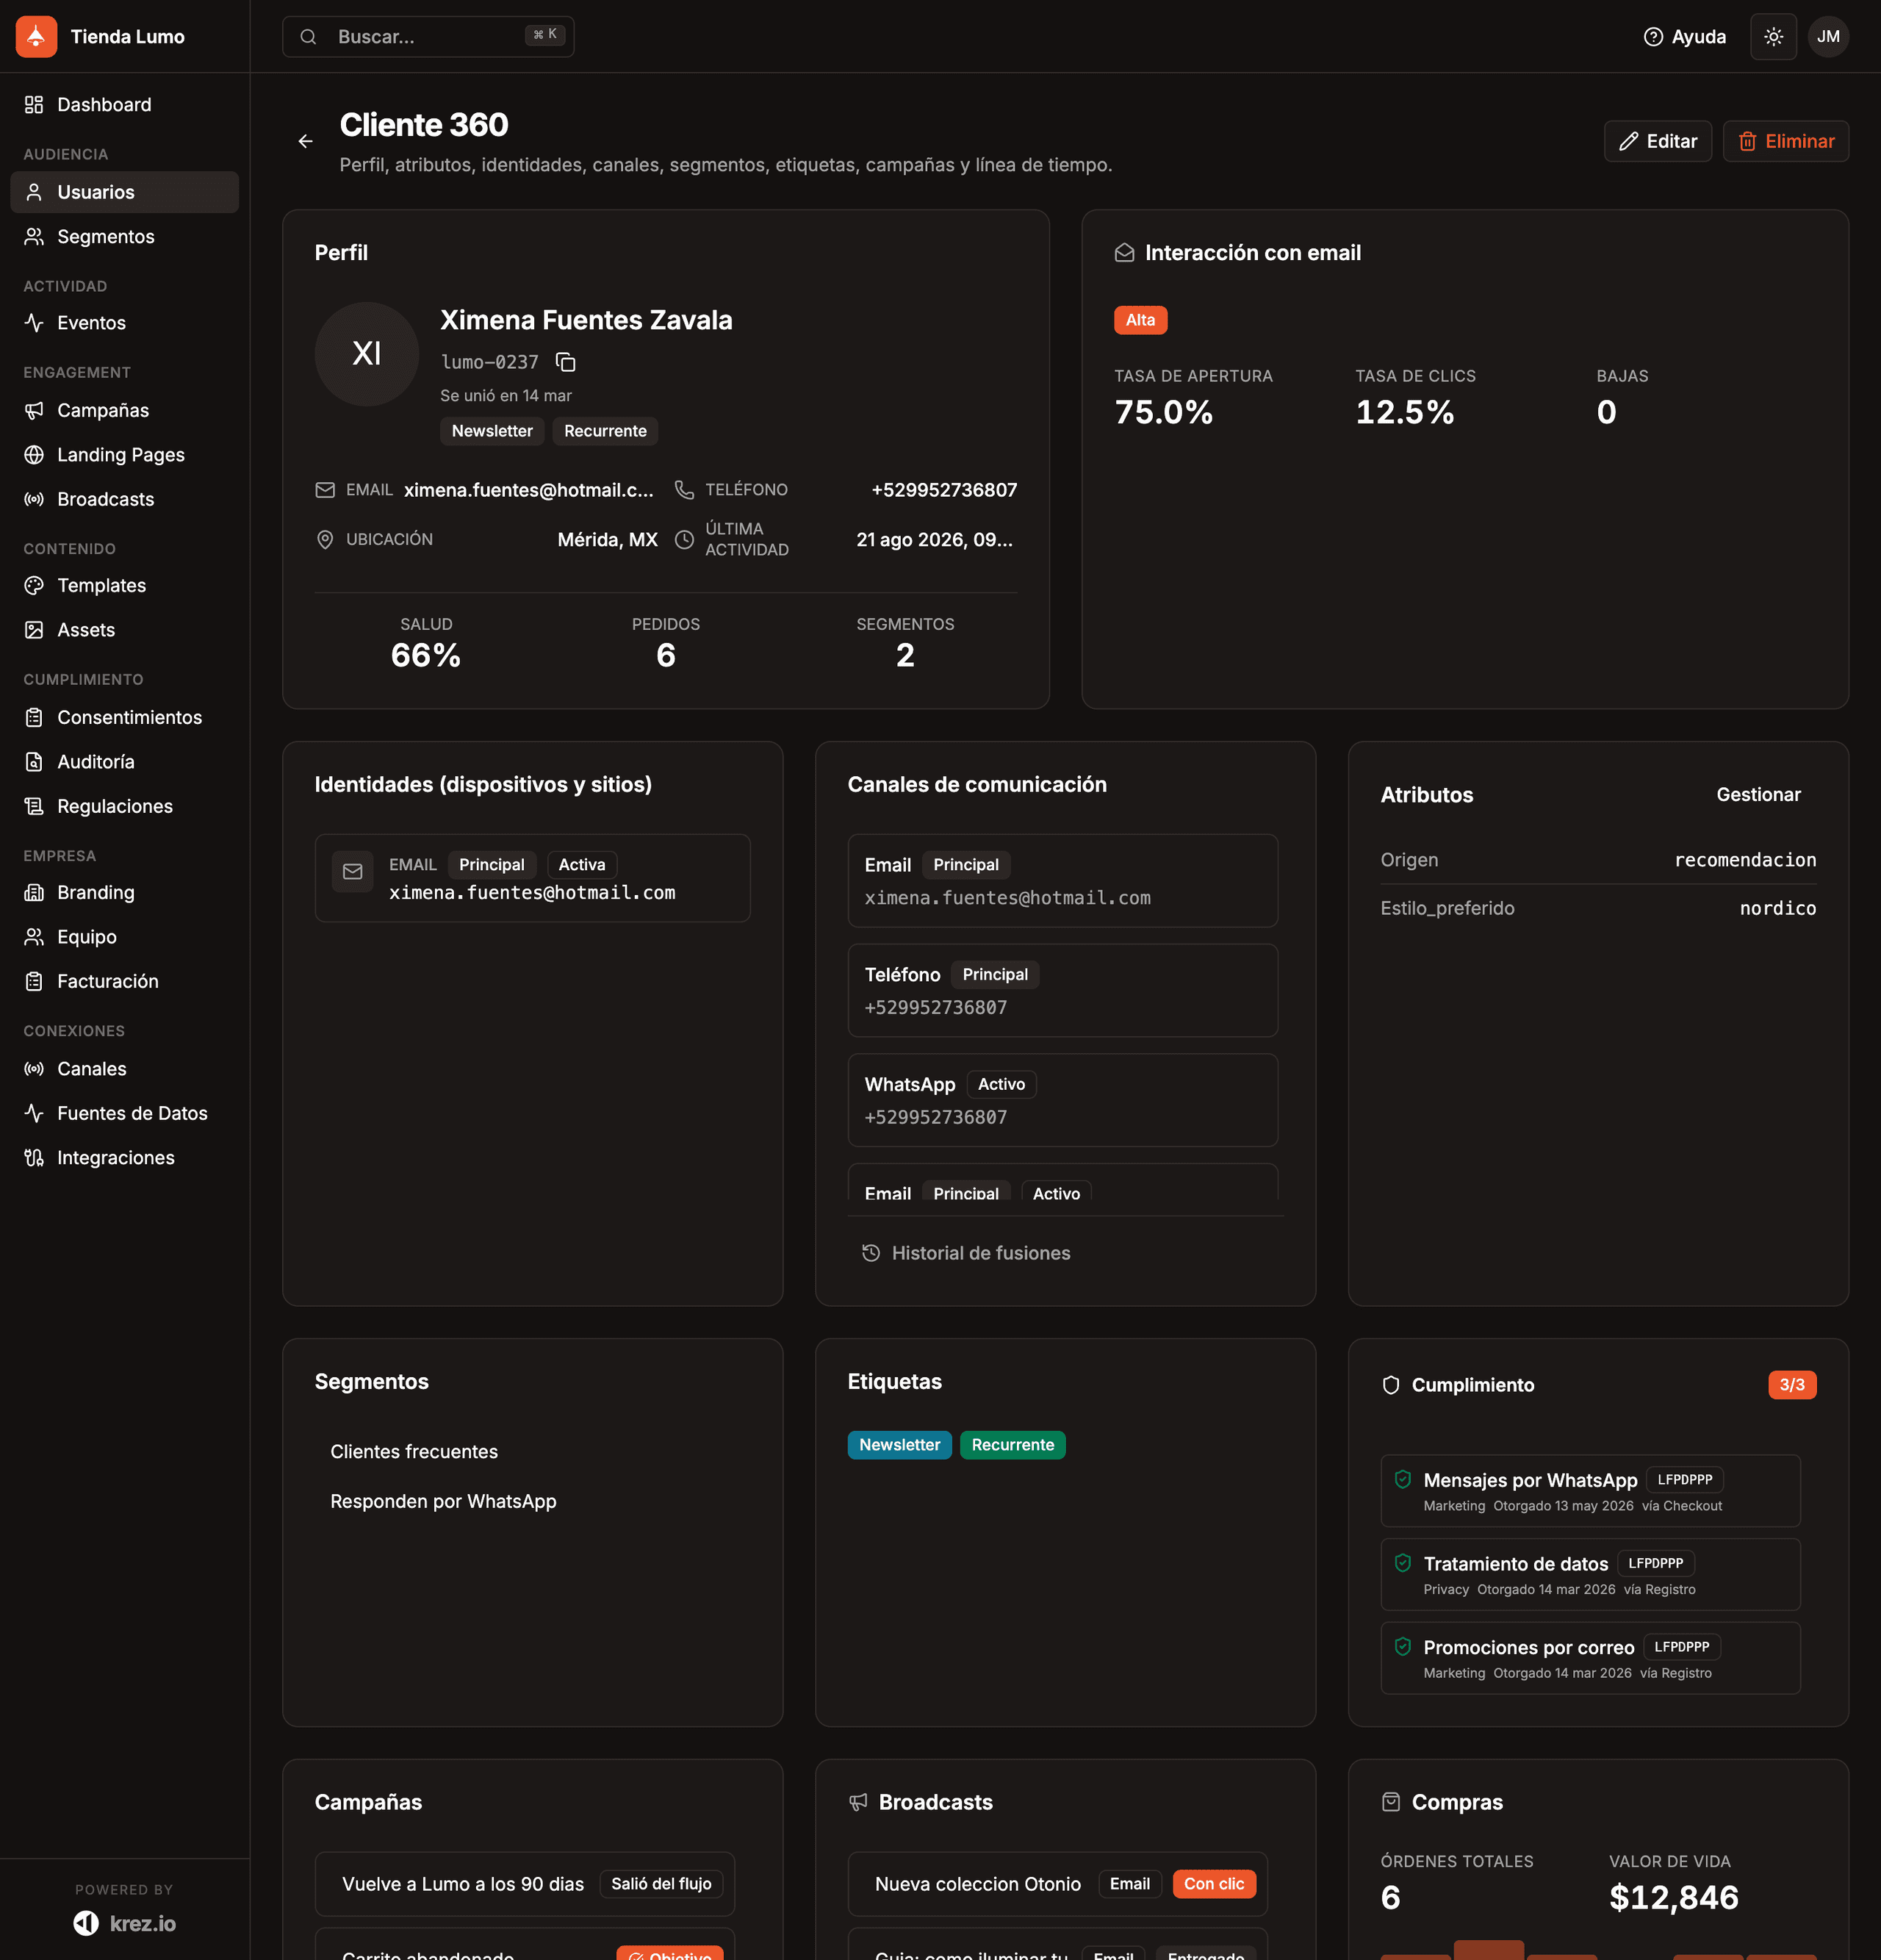Open Dashboard in the sidebar
Viewport: 1881px width, 1960px height.
coord(124,105)
